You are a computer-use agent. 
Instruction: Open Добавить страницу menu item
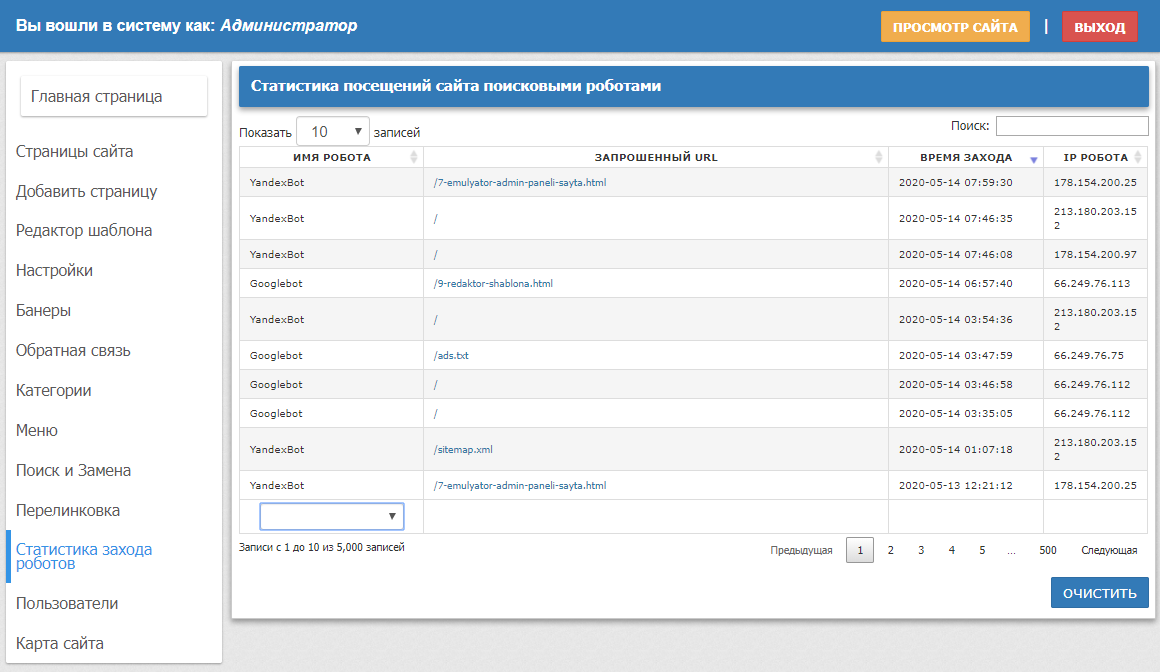pos(87,192)
